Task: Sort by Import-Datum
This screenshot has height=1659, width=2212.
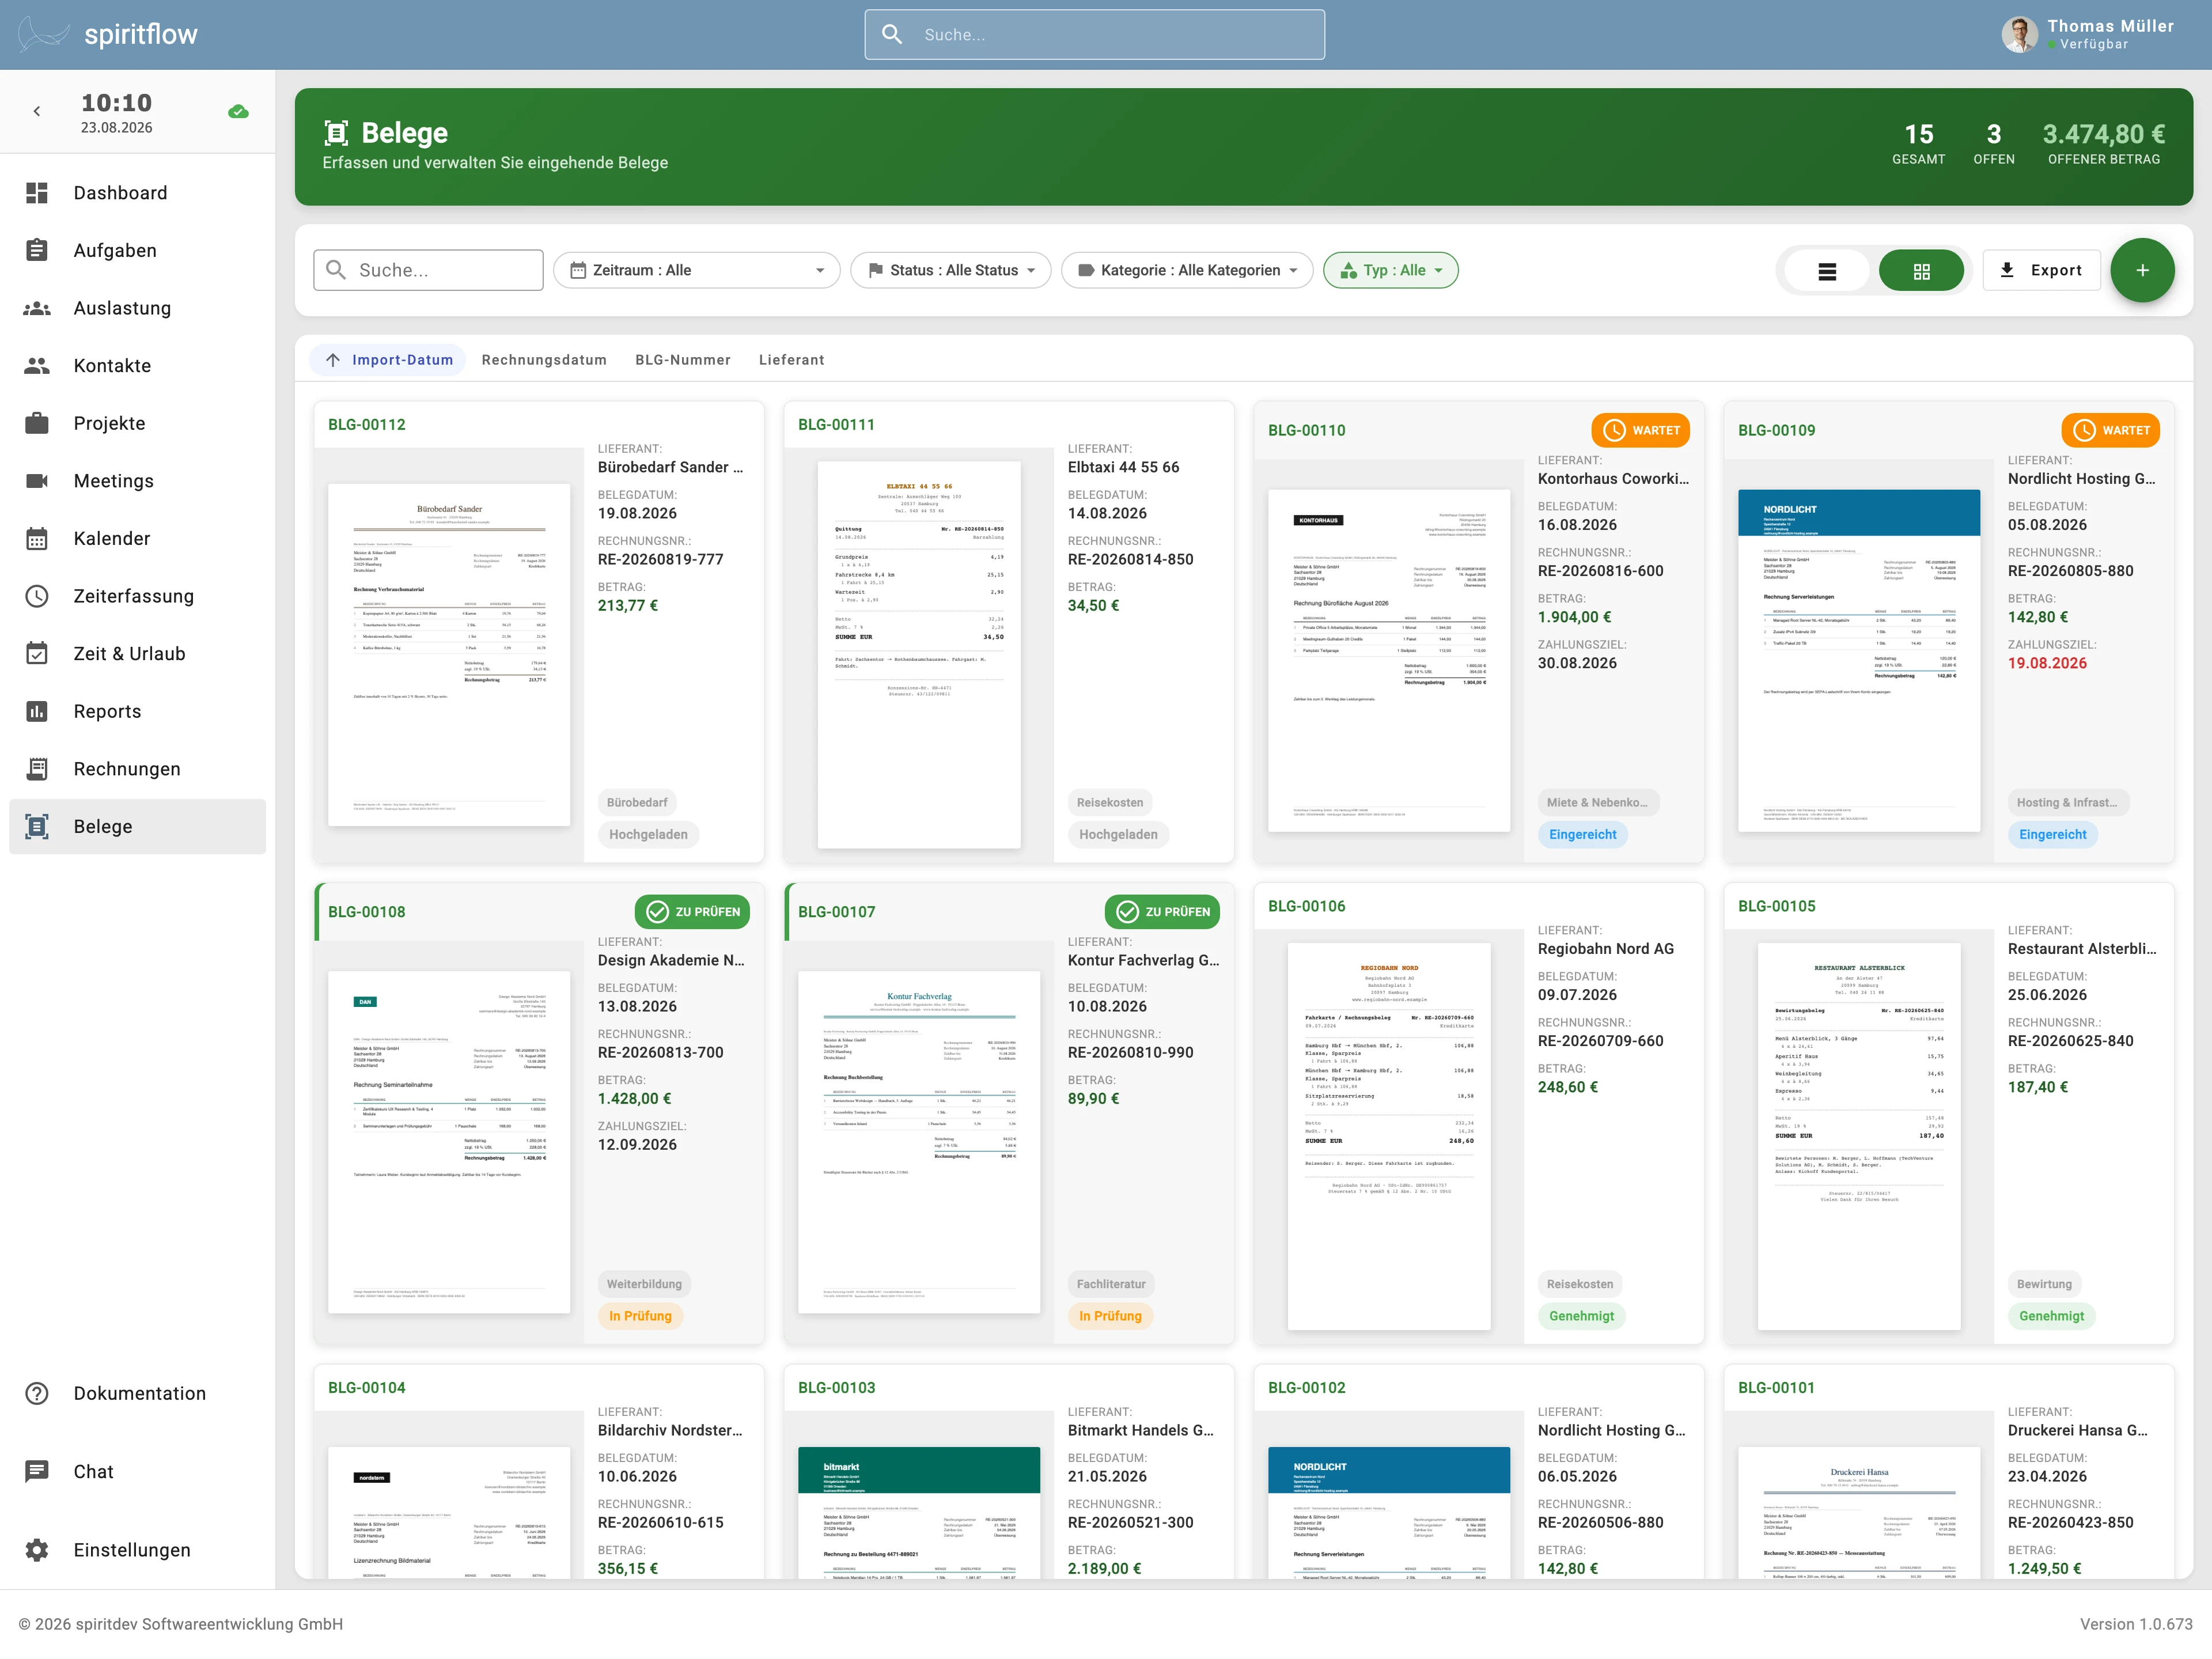Action: pos(388,360)
